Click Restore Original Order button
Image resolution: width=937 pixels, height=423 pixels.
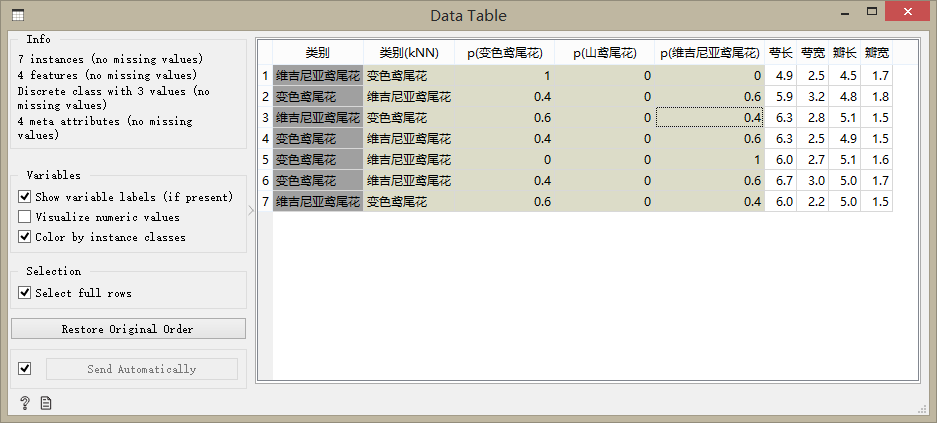click(x=128, y=329)
